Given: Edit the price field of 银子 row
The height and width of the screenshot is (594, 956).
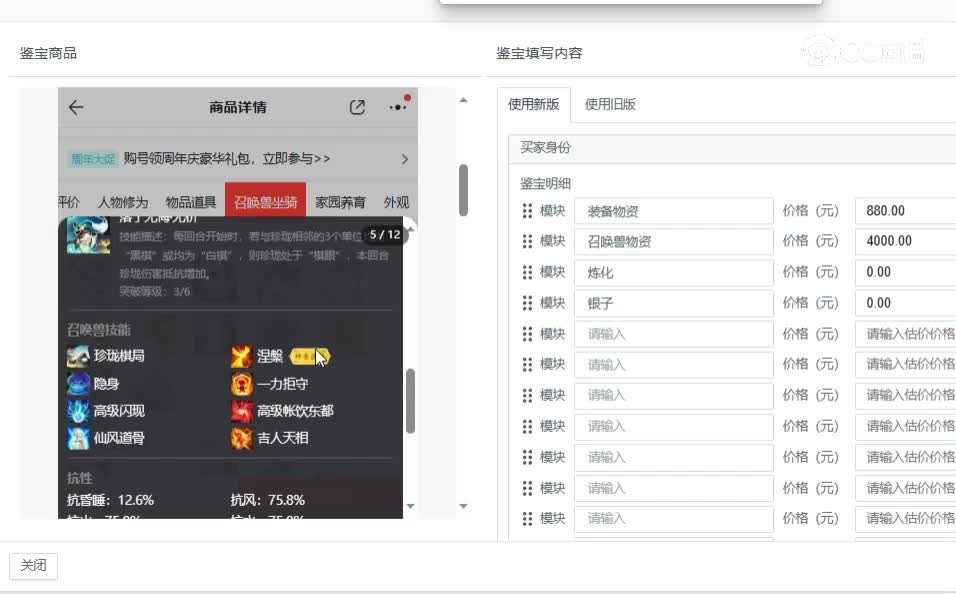Looking at the screenshot, I should click(x=905, y=303).
